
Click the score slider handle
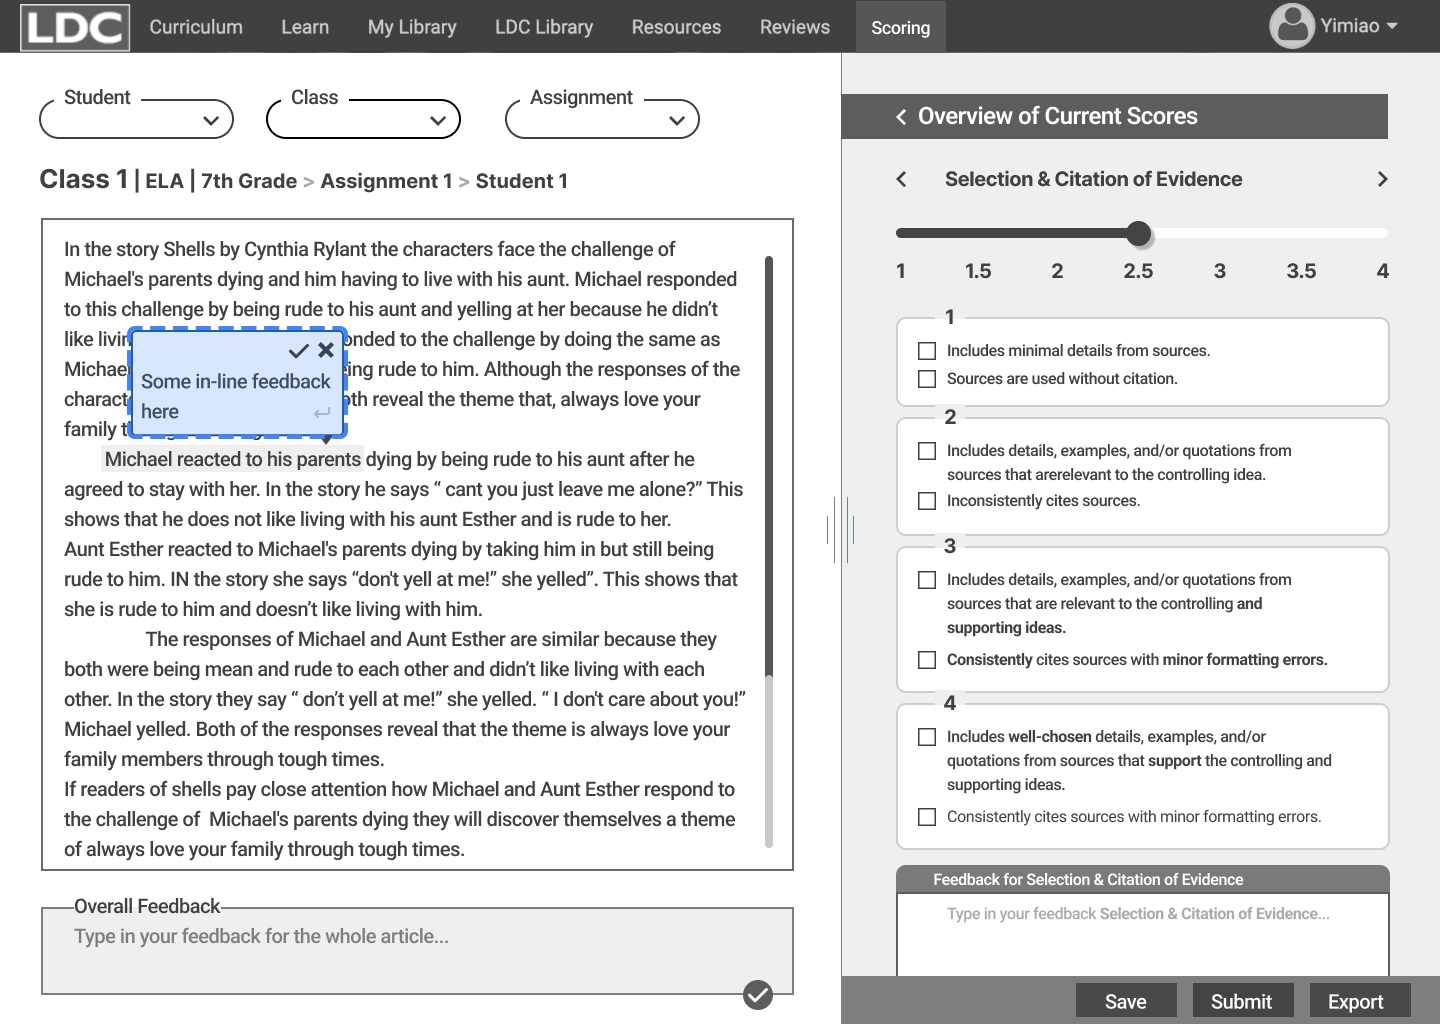tap(1139, 234)
